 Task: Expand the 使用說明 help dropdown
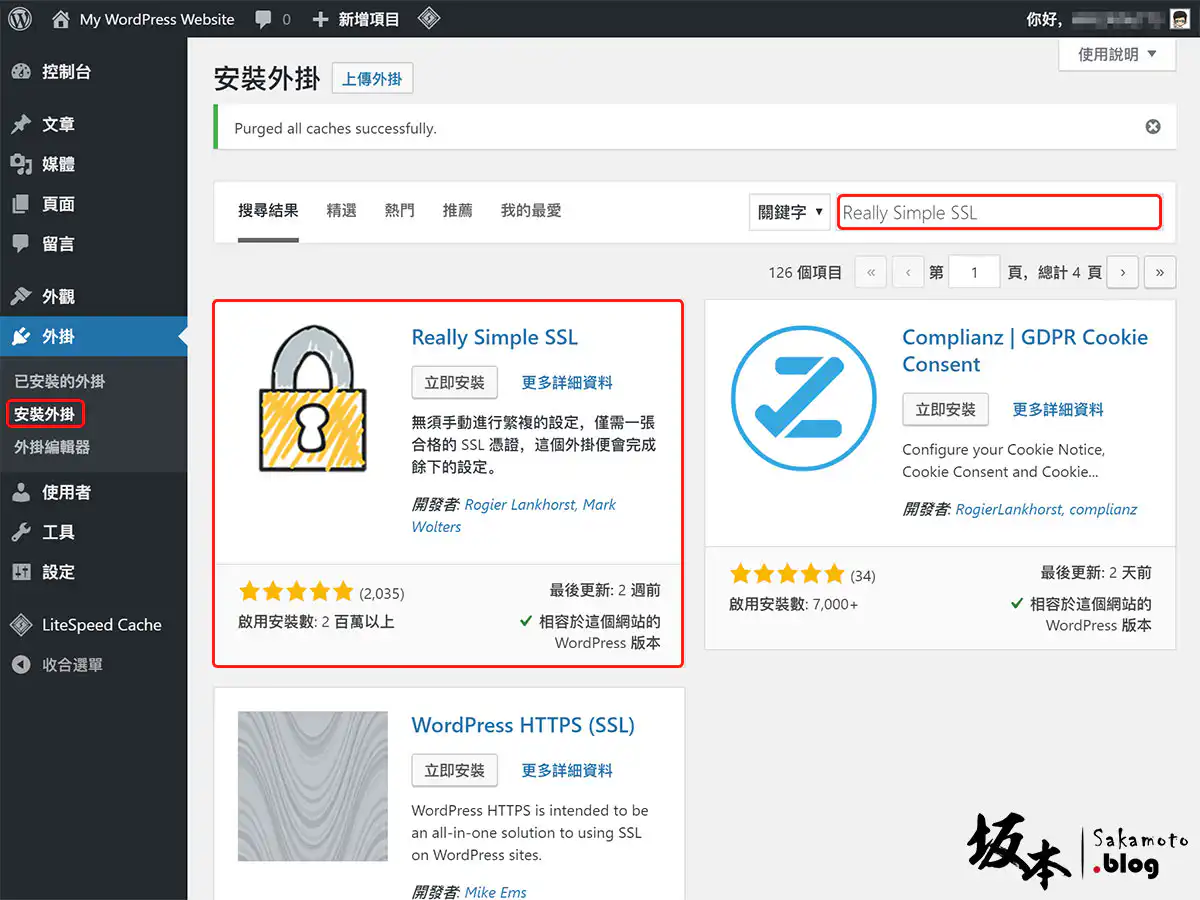tap(1116, 55)
